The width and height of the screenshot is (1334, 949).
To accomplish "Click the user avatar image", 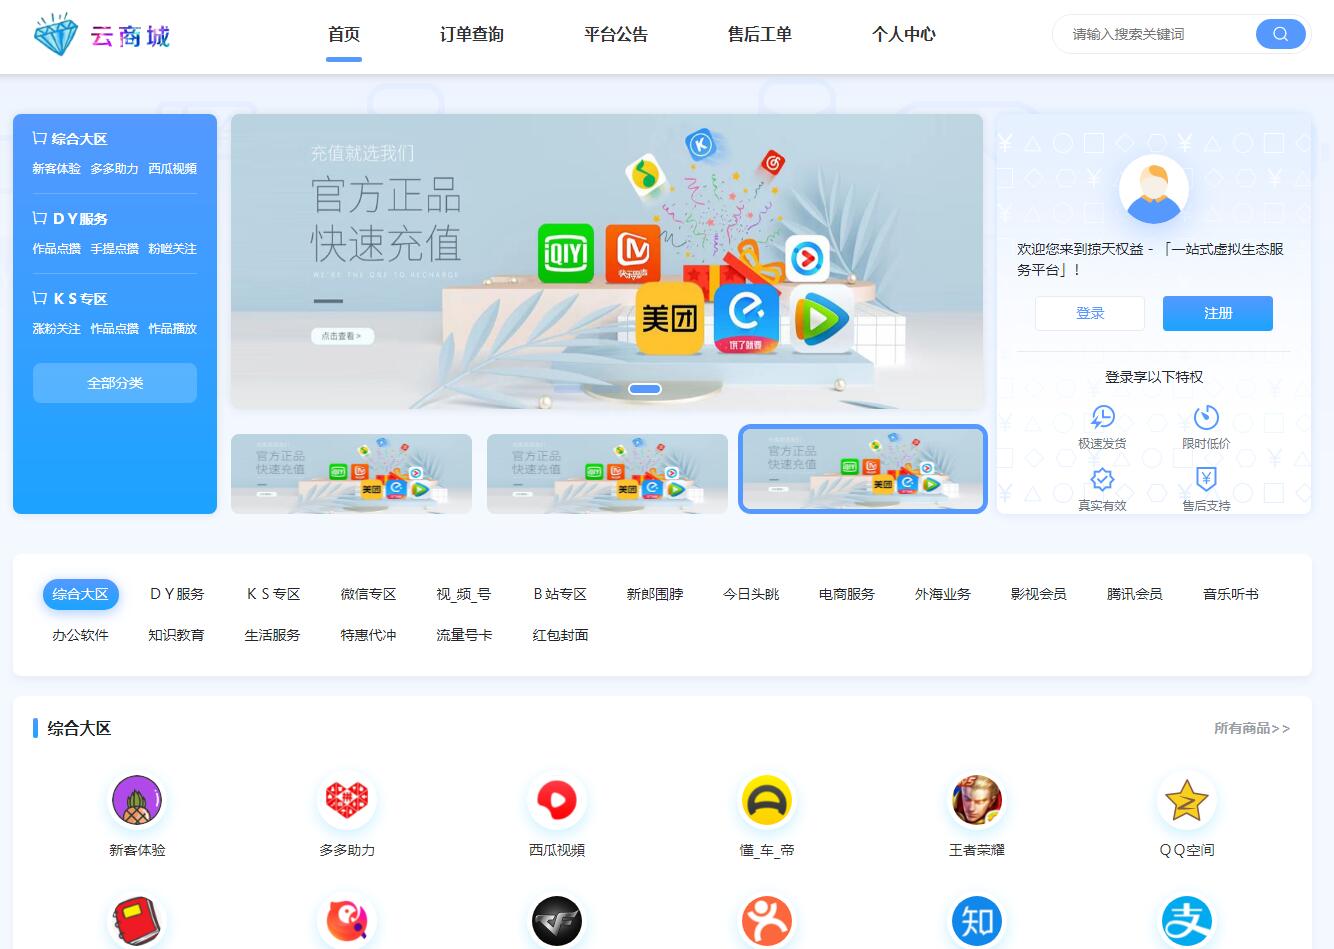I will (x=1154, y=189).
